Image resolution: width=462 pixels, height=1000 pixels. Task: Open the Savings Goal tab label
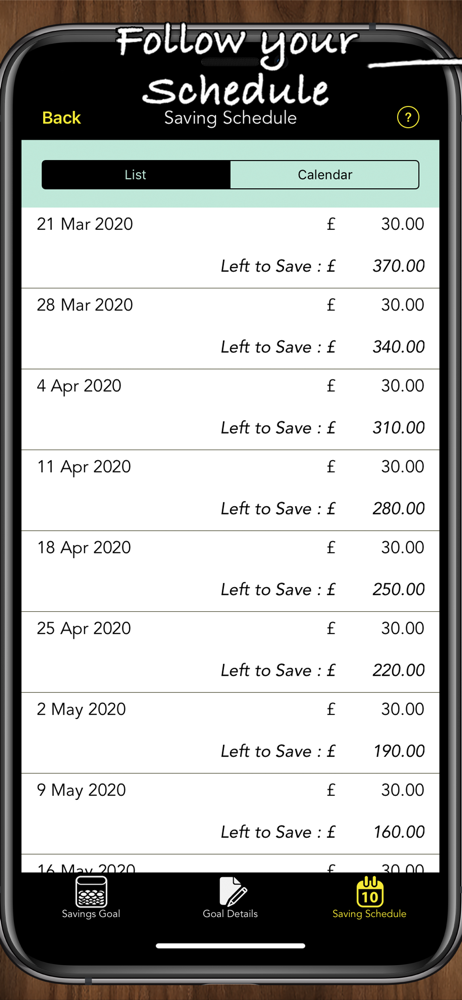[x=91, y=914]
